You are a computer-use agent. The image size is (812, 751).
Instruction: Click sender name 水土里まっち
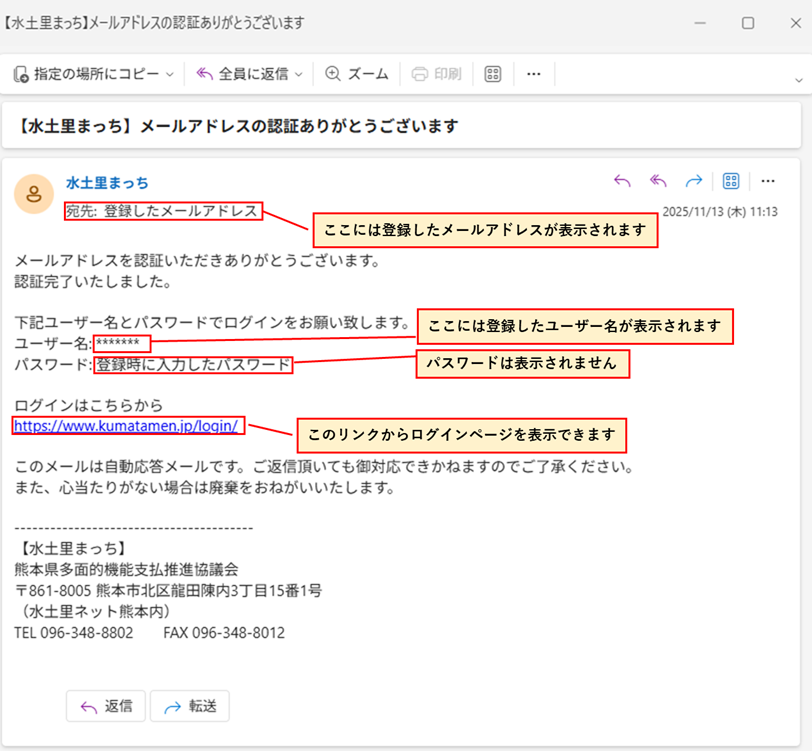coord(107,182)
